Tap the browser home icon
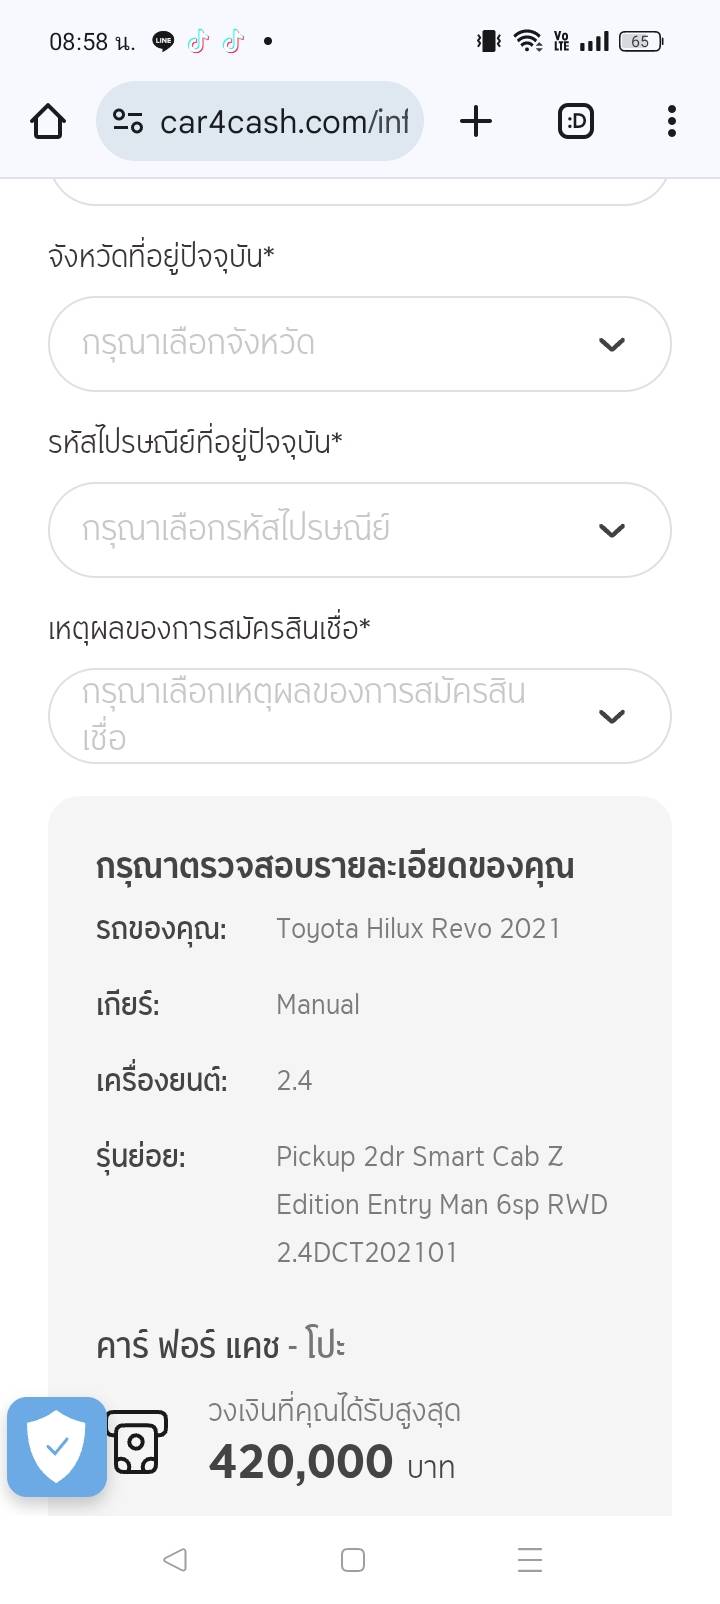Screen dimensions: 720x1604 coord(48,122)
